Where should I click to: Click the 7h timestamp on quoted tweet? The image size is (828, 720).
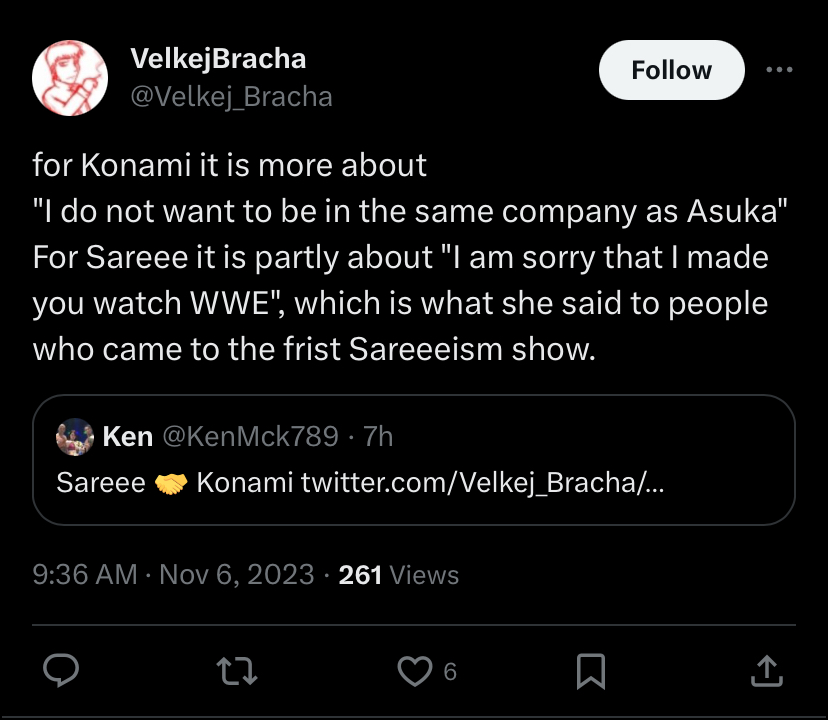(379, 436)
